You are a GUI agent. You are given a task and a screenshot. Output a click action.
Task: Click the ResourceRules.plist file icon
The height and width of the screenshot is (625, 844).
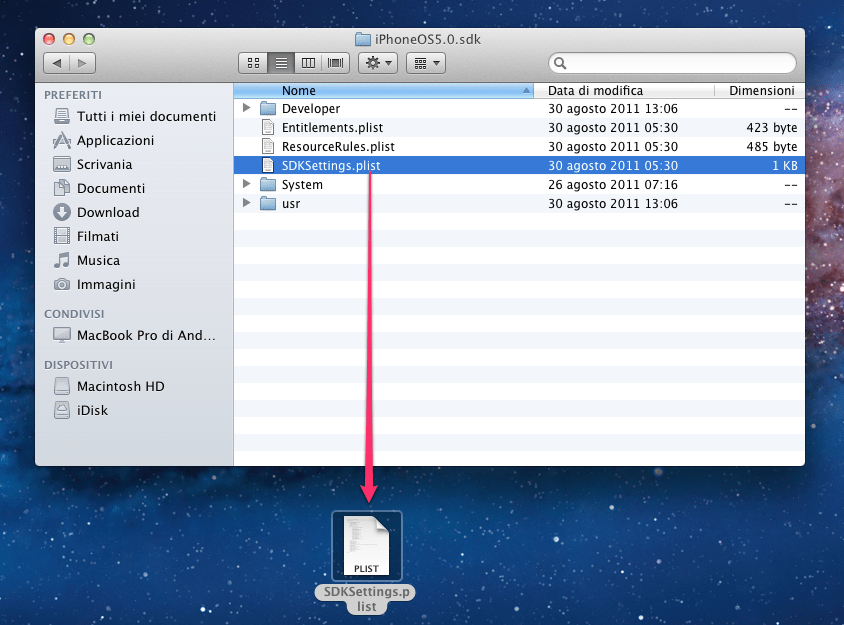click(268, 146)
